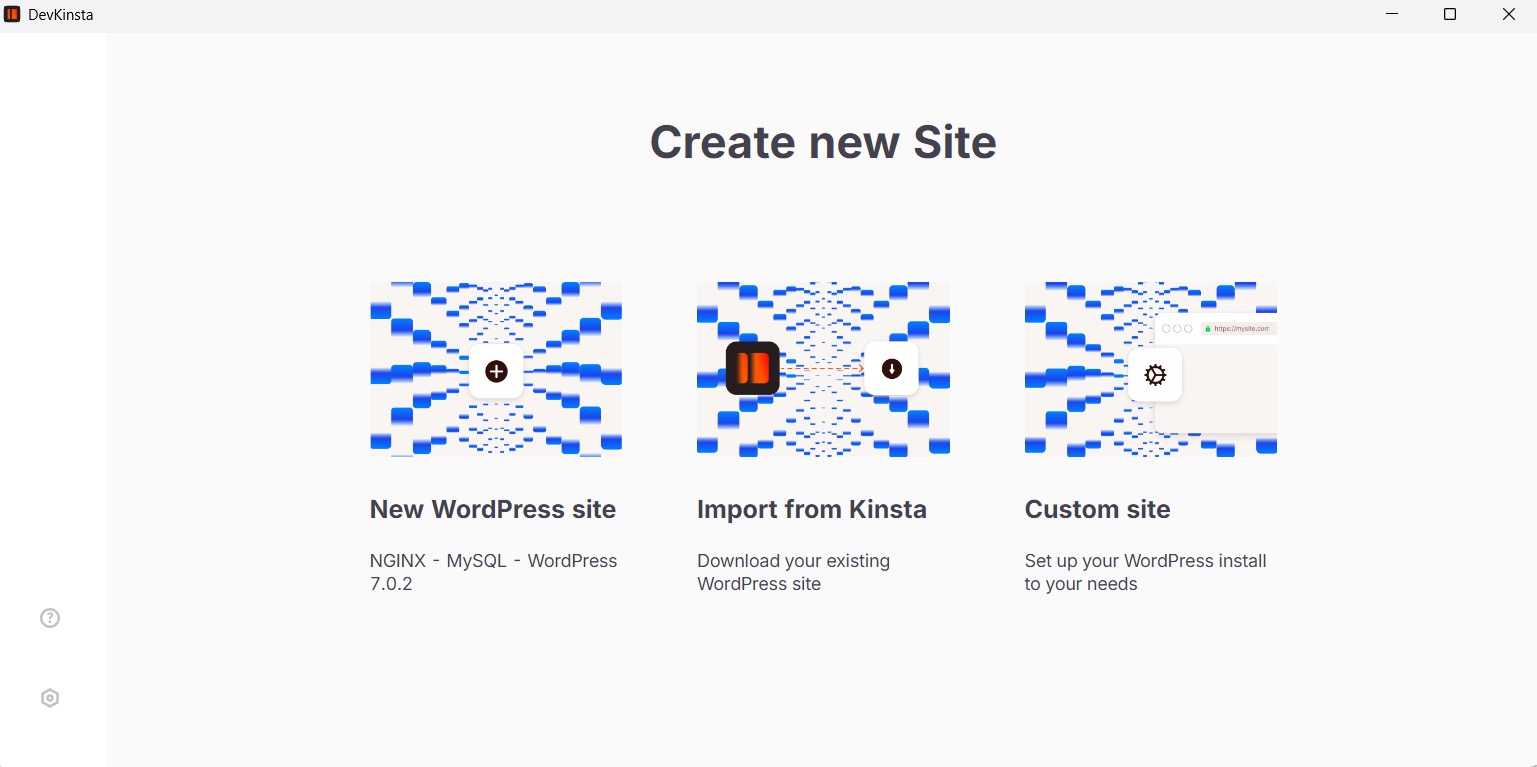Viewport: 1537px width, 767px height.
Task: Select the New WordPress site thumbnail
Action: [496, 369]
